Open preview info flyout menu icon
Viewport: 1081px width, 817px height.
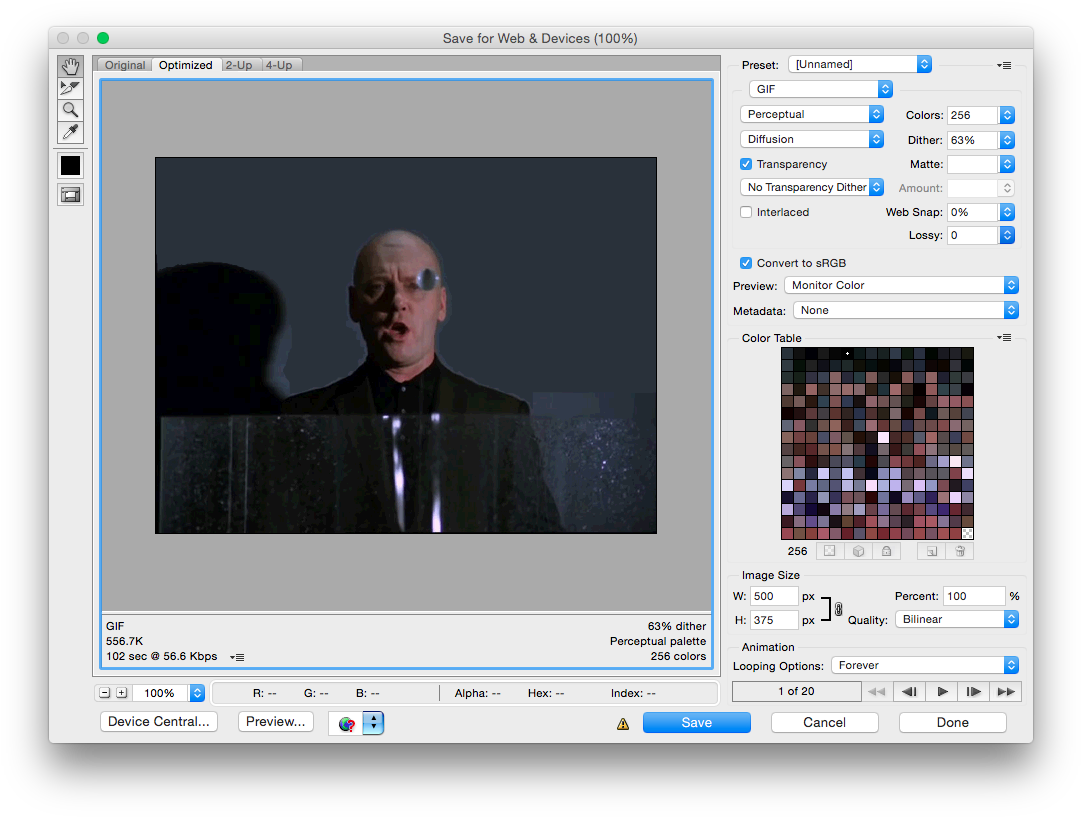pyautogui.click(x=237, y=657)
